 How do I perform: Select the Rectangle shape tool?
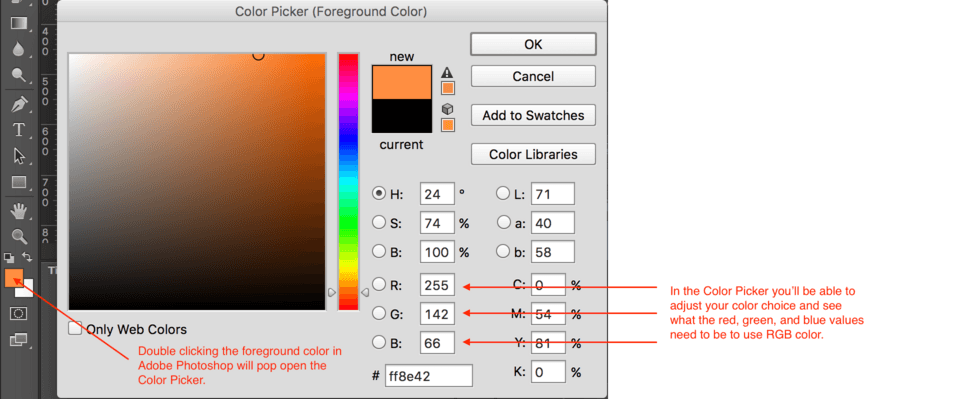(19, 182)
